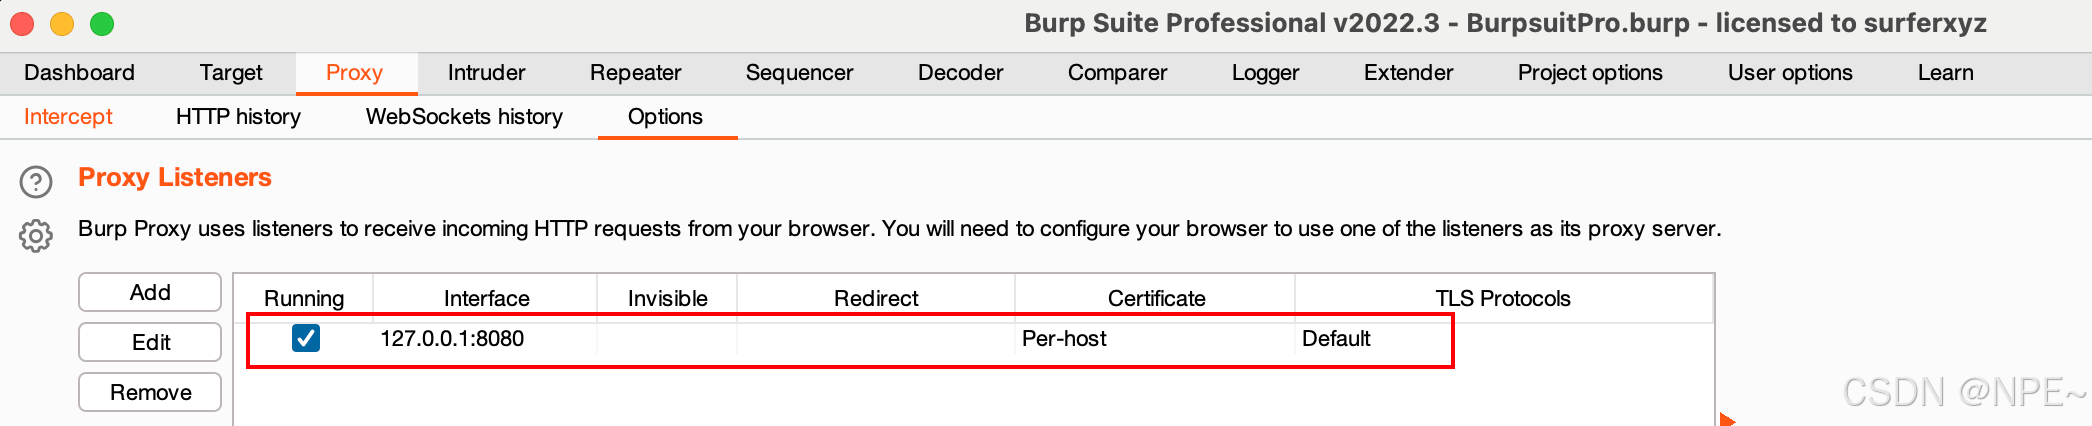
Task: Open the Logger tab
Action: (1266, 73)
